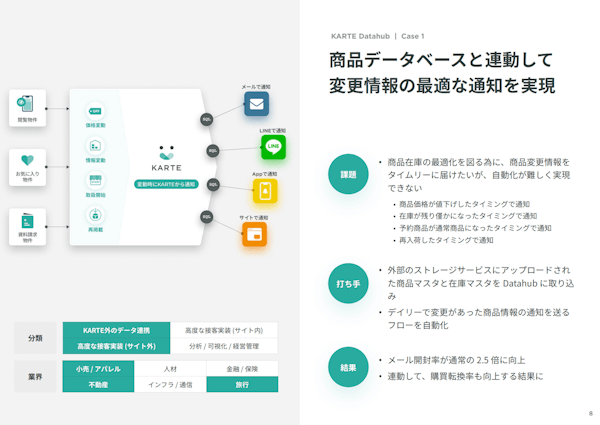Click the orange site window icon
This screenshot has width=600, height=425.
click(x=254, y=234)
